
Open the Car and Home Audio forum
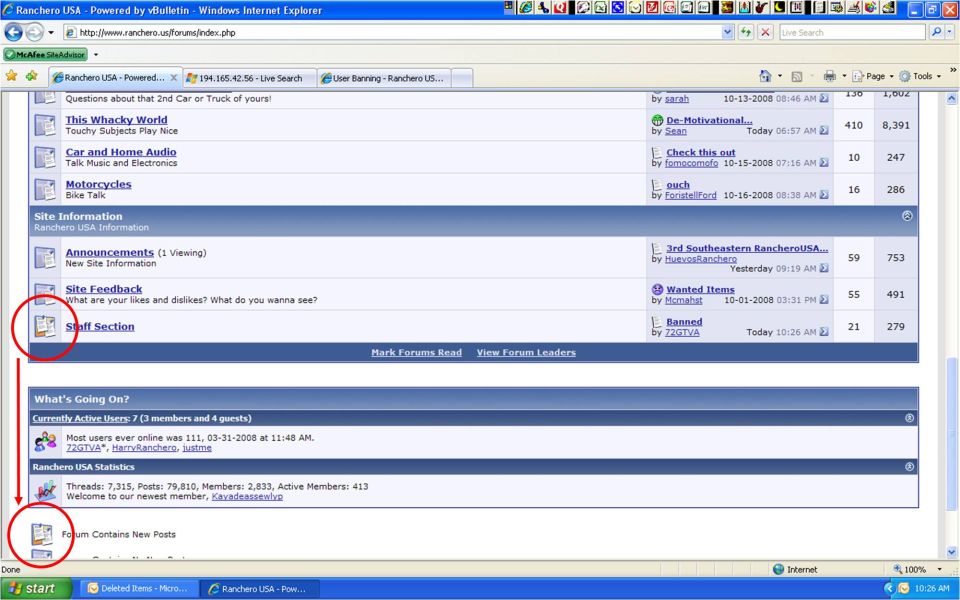121,152
